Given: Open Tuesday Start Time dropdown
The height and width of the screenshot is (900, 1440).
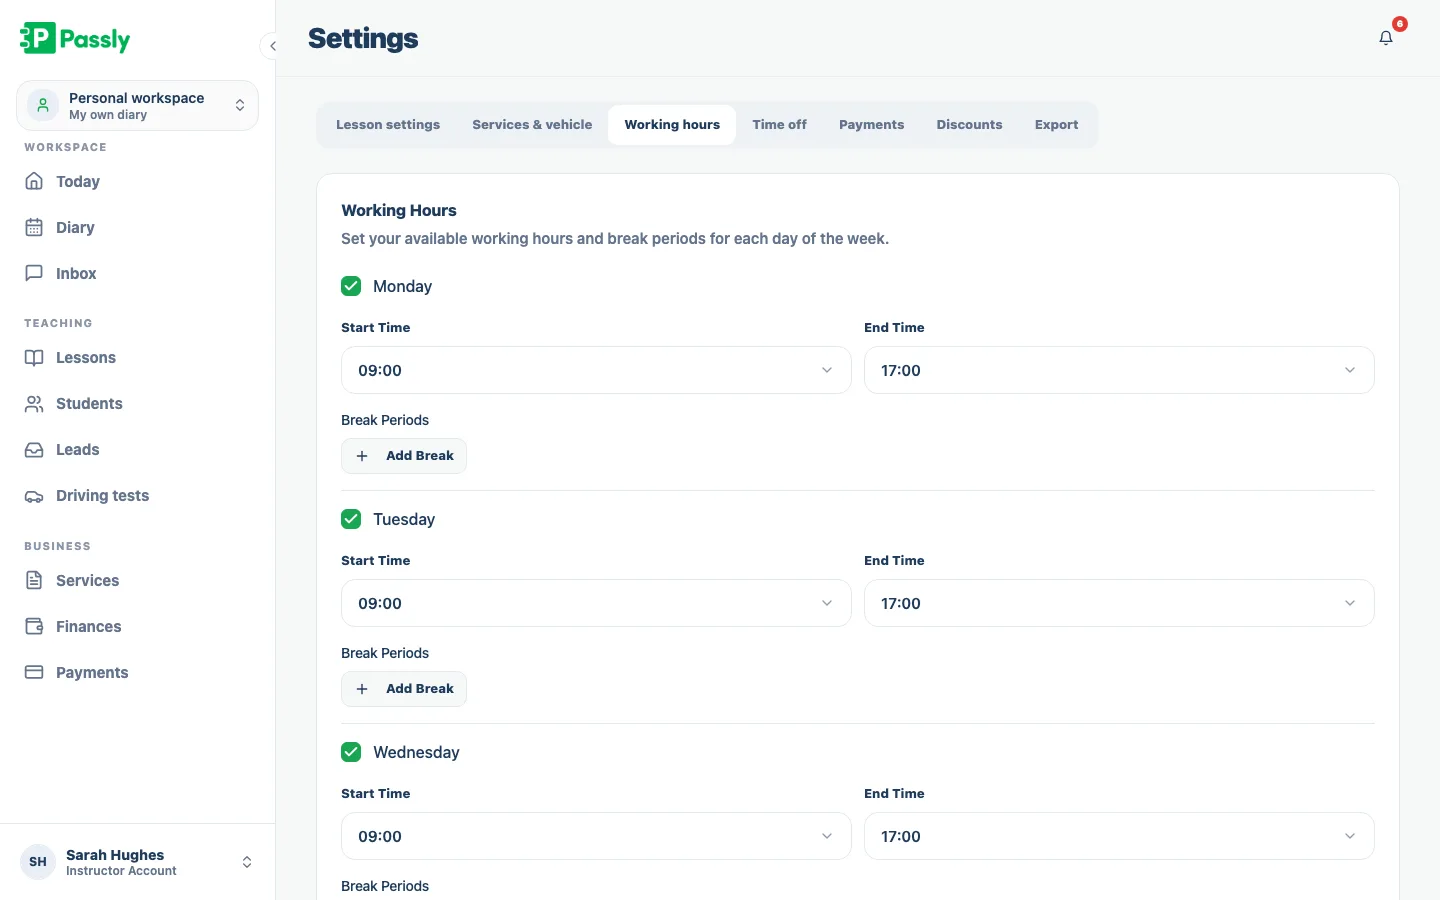Looking at the screenshot, I should [596, 603].
